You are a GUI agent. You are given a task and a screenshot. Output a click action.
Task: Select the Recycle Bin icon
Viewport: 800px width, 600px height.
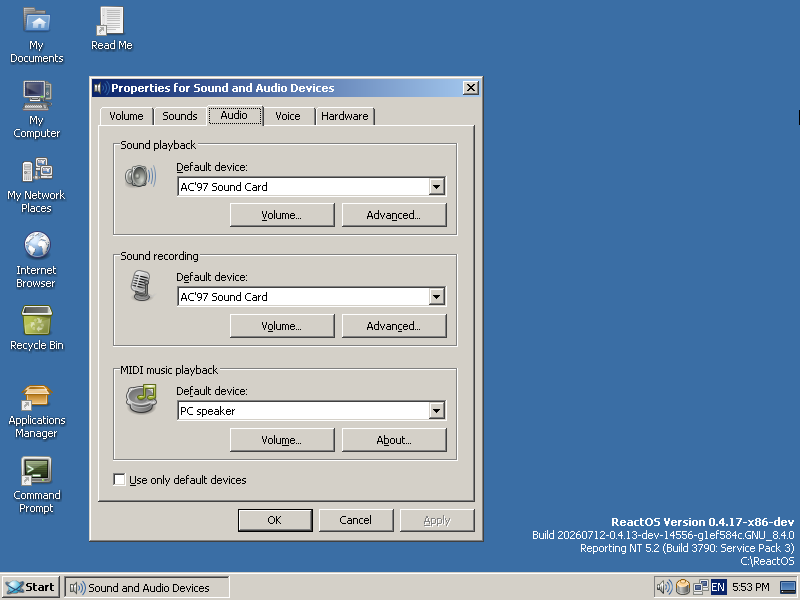37,329
